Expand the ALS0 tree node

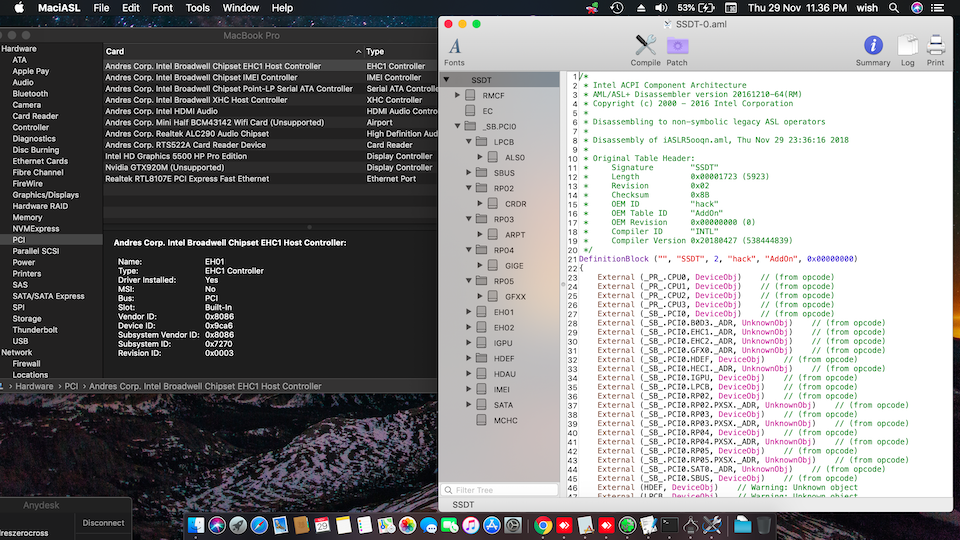tap(480, 157)
